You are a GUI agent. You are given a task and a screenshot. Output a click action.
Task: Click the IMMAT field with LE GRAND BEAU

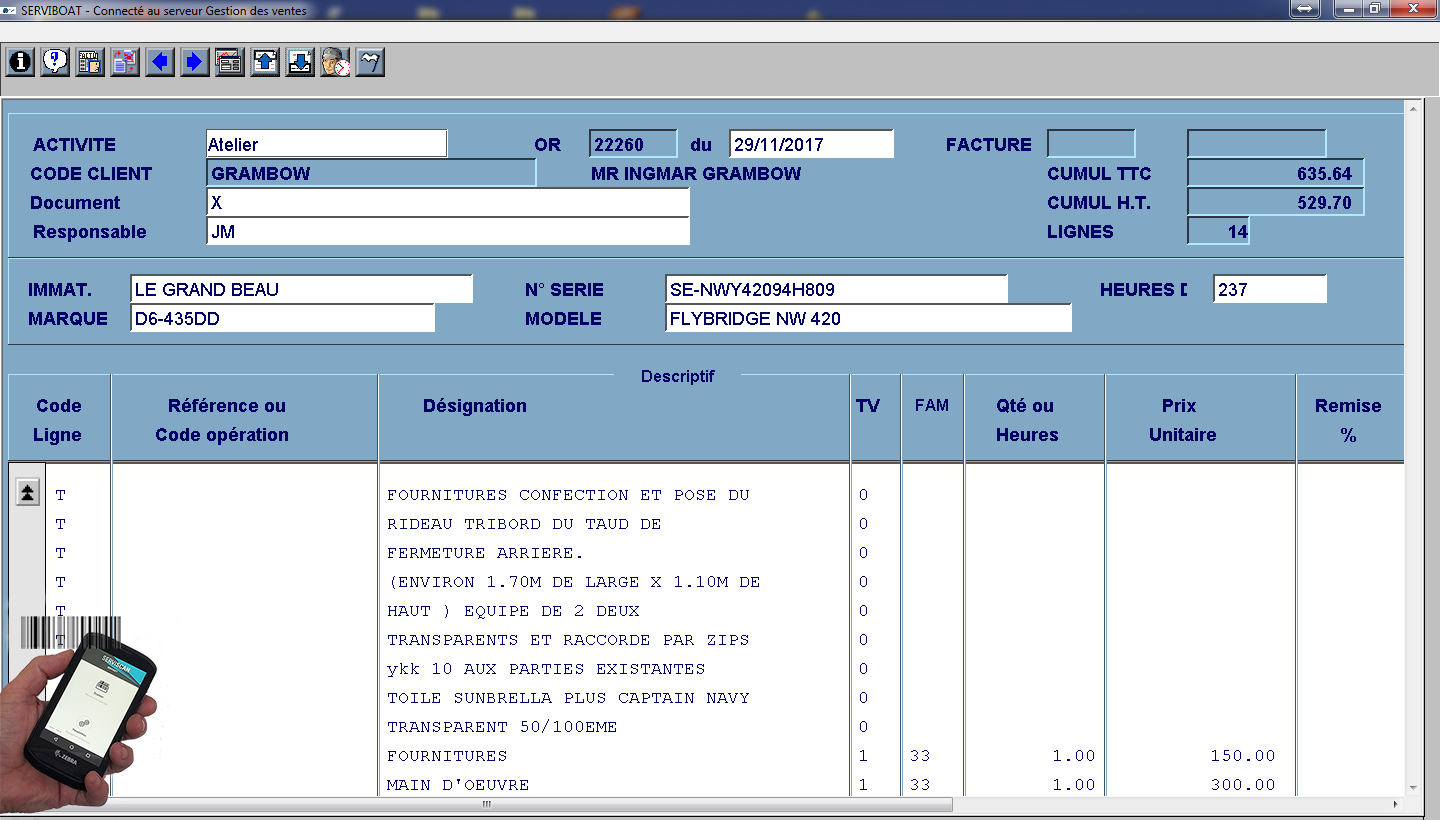[300, 289]
